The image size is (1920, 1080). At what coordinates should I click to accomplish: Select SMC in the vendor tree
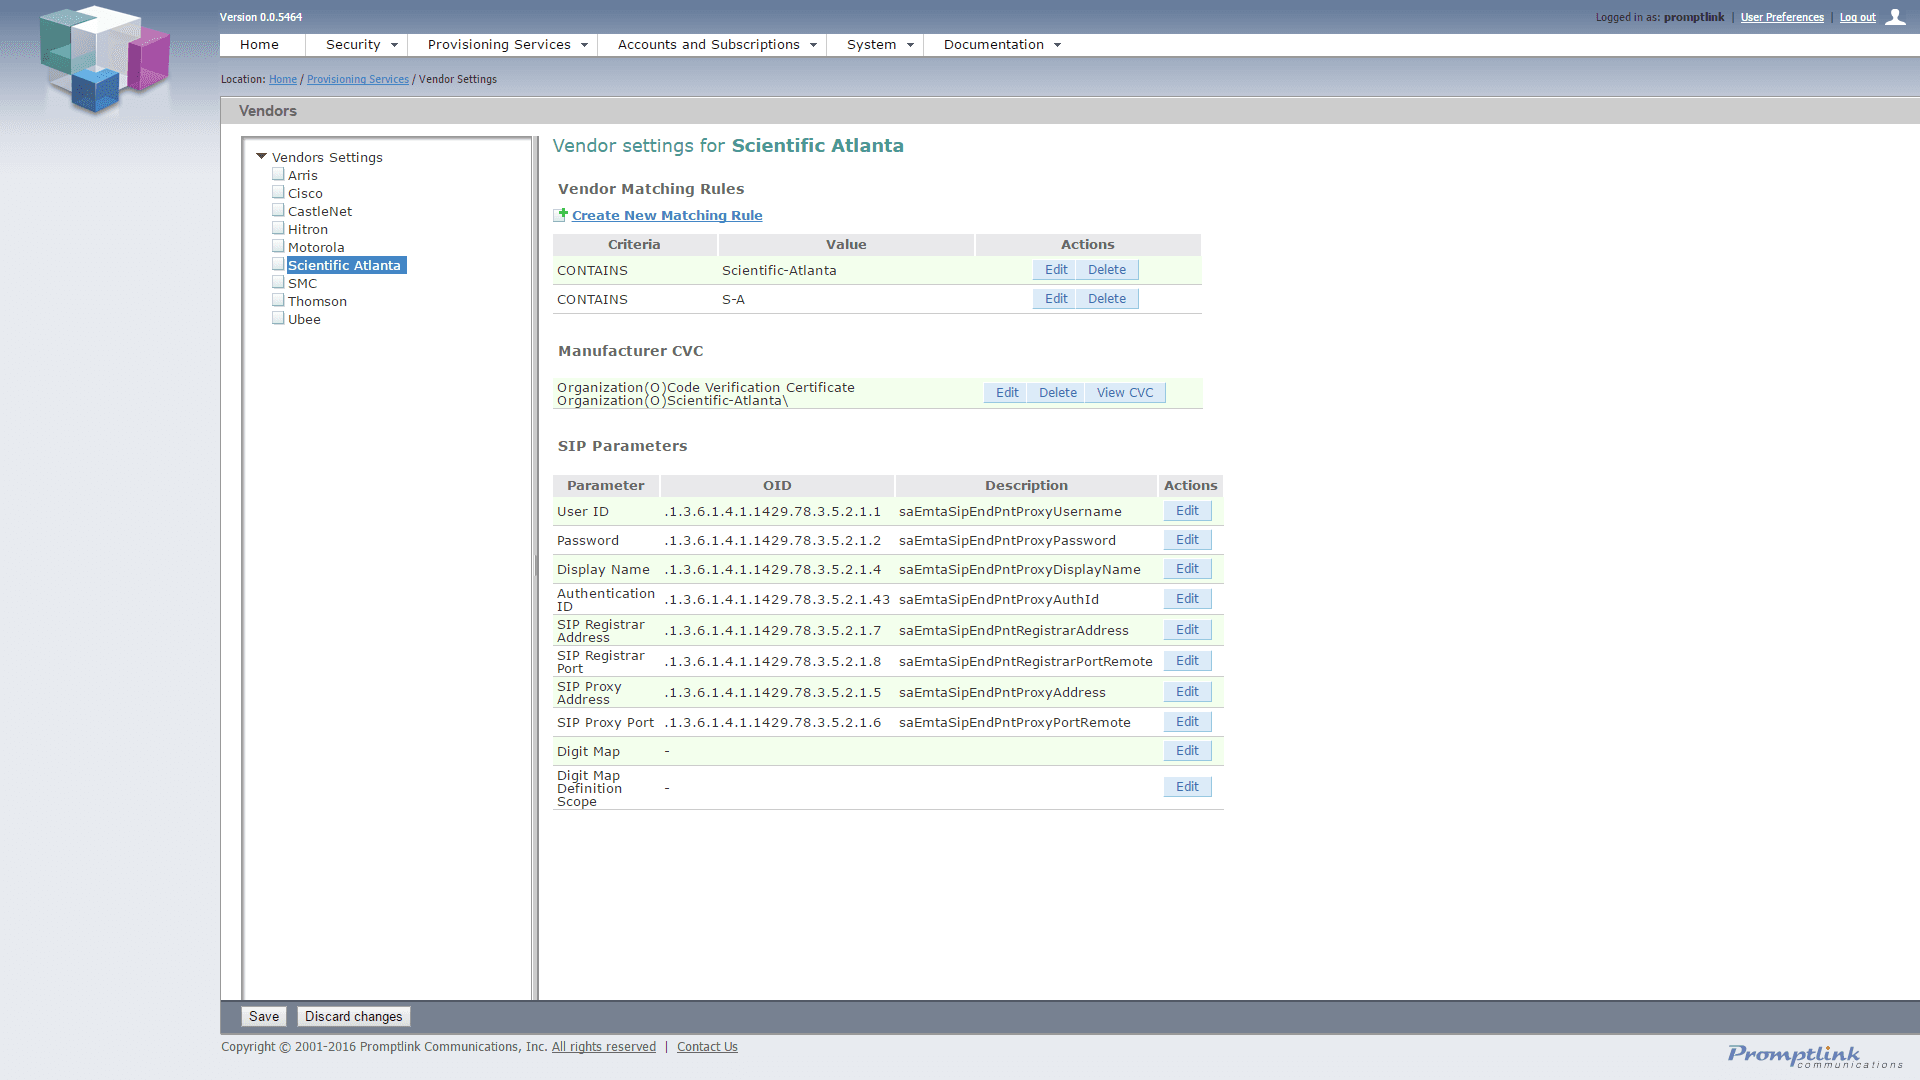tap(302, 283)
